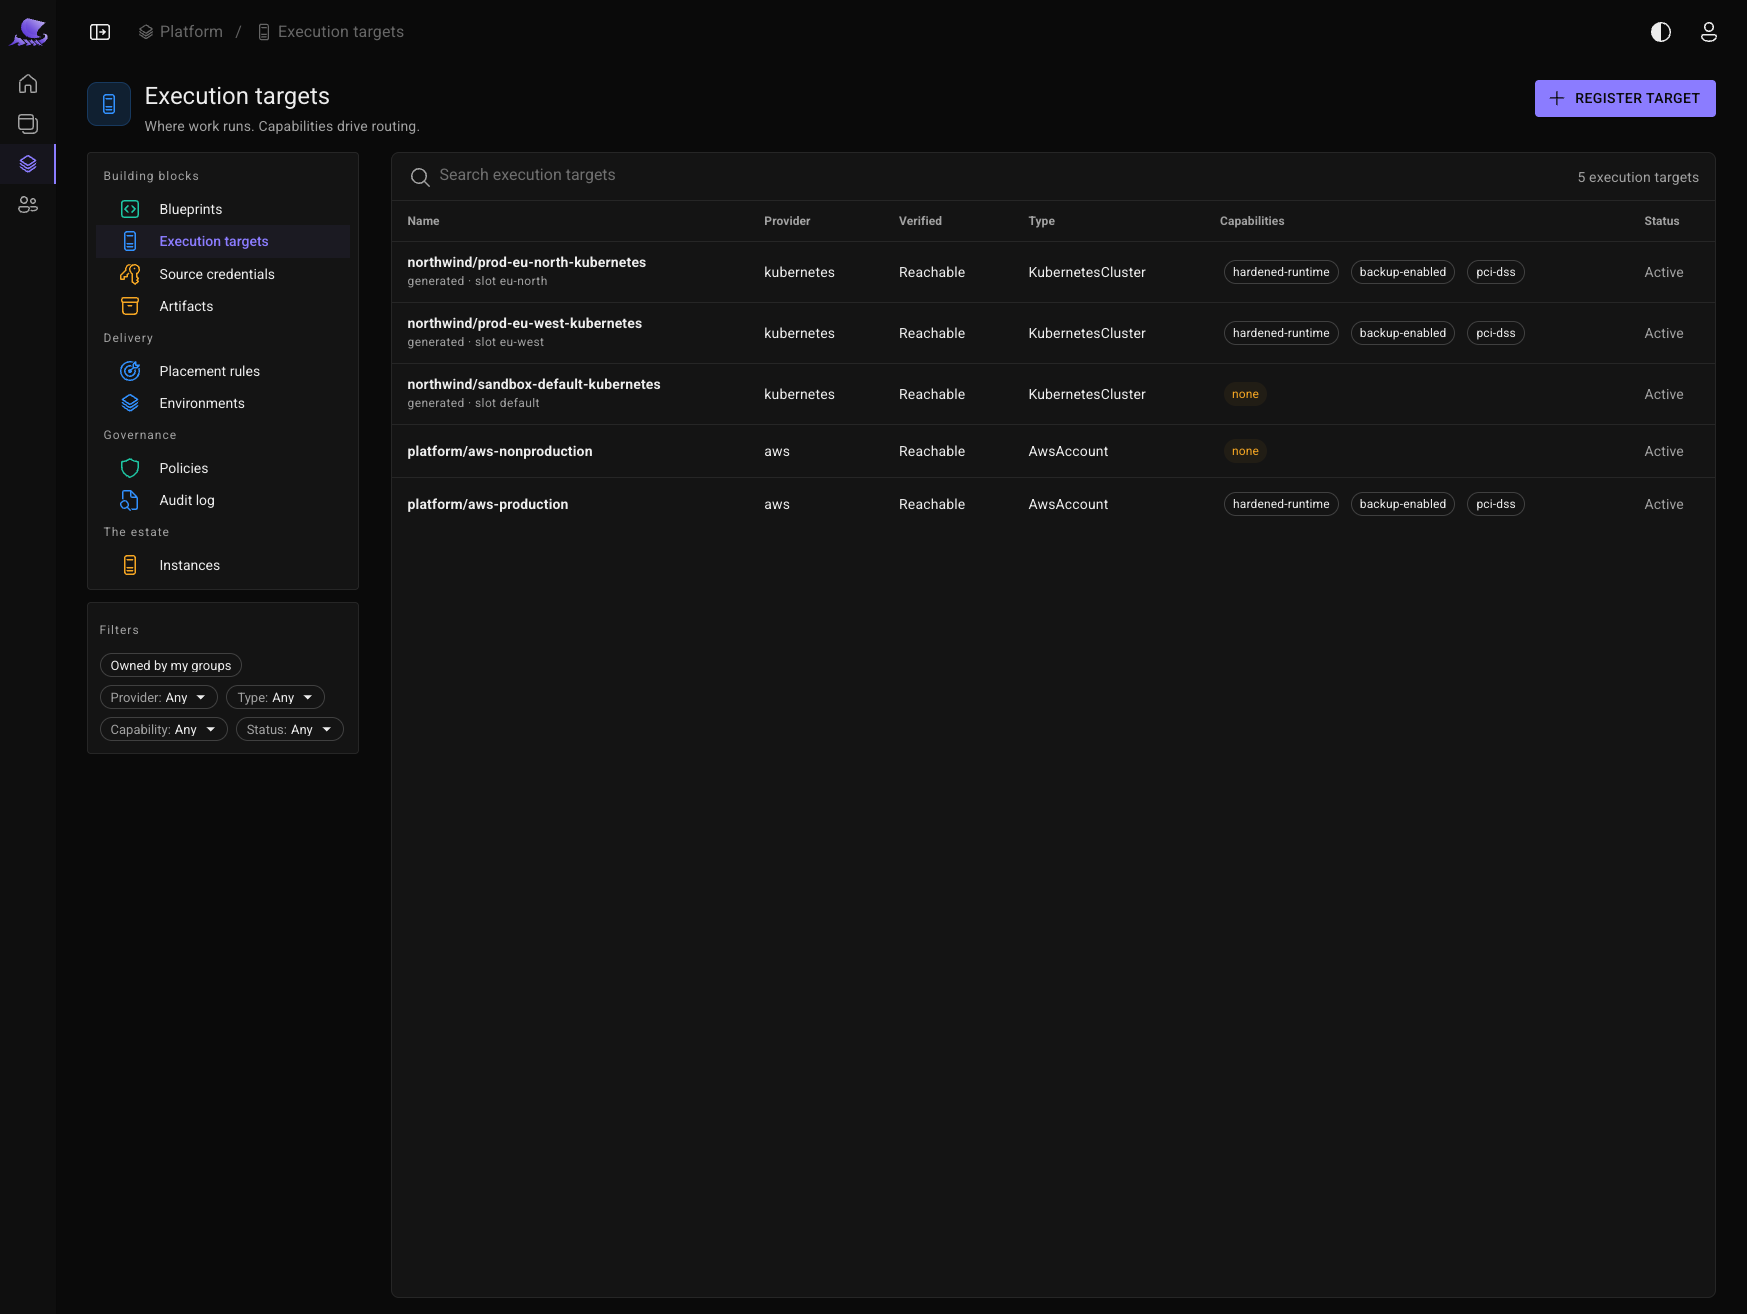1747x1314 pixels.
Task: Click the Artifacts archive box icon
Action: point(130,306)
